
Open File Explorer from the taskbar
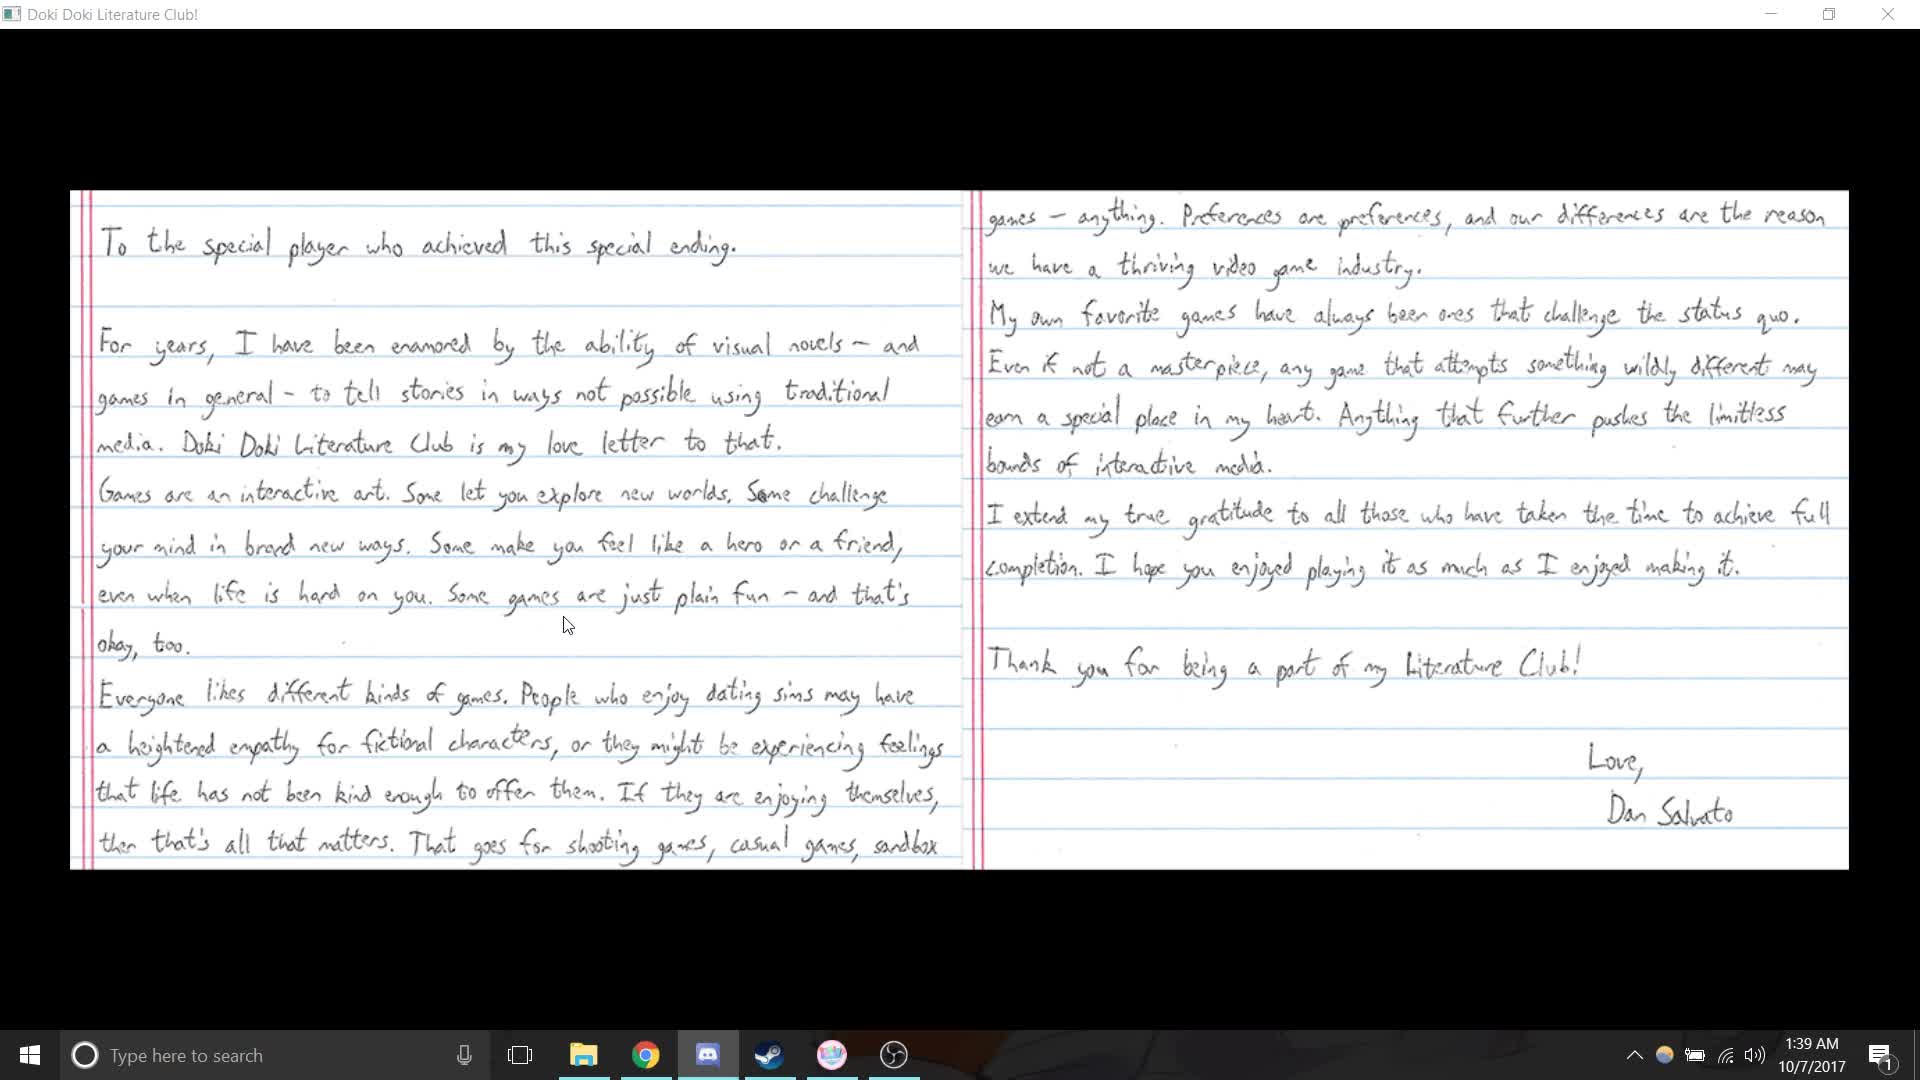pos(583,1055)
